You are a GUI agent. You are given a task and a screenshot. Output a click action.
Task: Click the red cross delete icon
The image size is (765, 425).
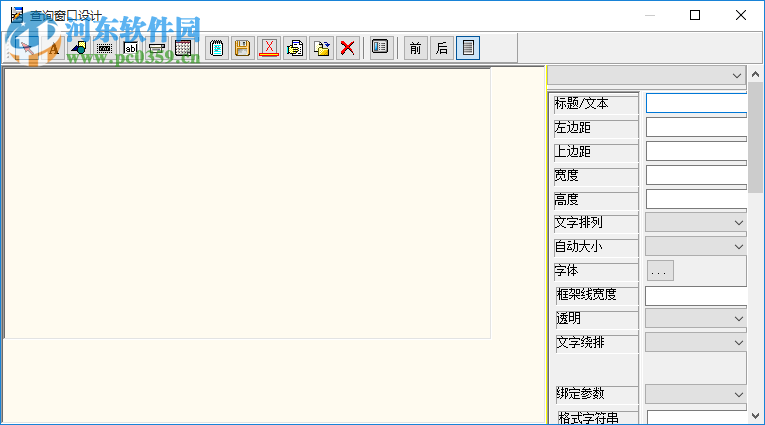click(347, 48)
